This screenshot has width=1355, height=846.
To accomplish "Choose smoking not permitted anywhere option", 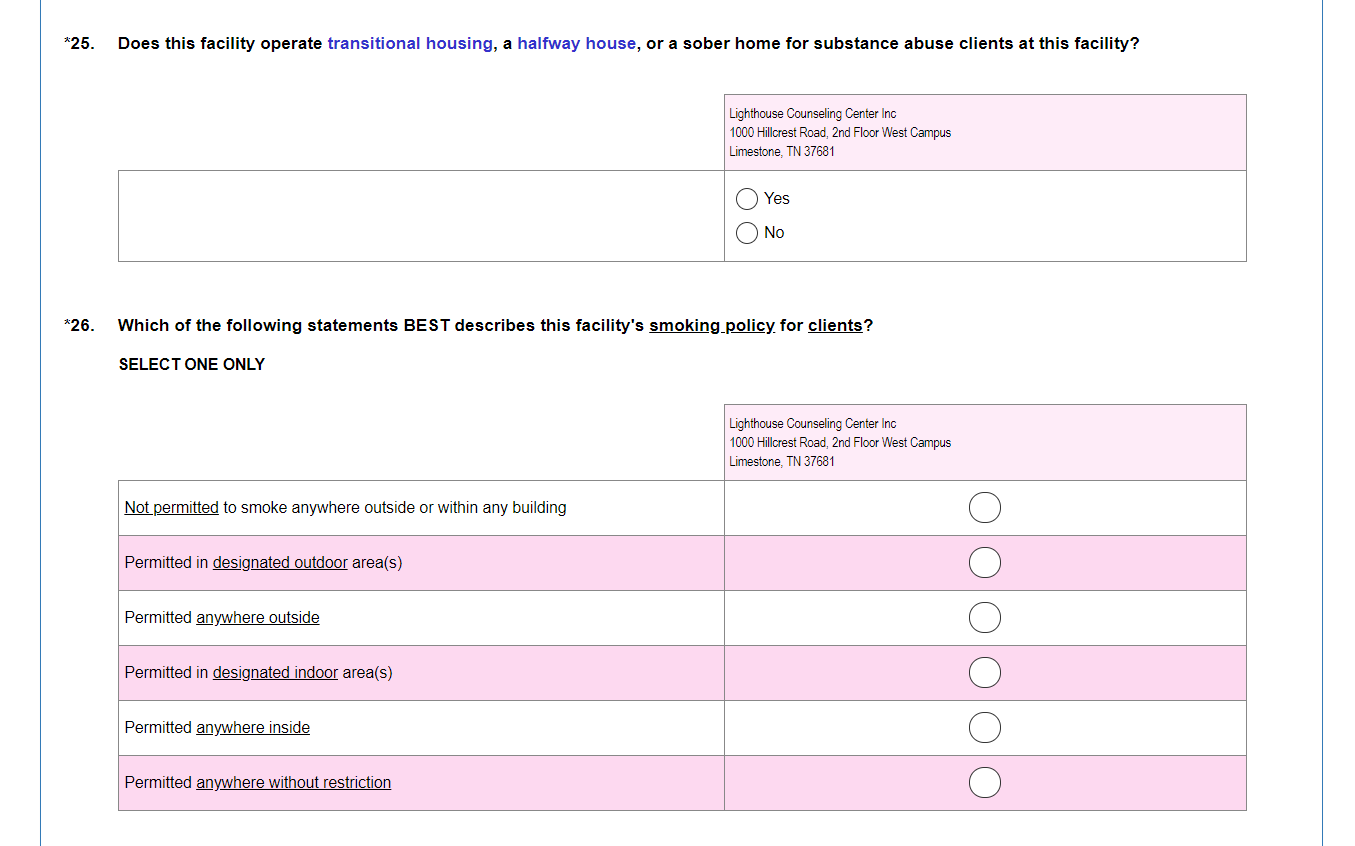I will (984, 508).
